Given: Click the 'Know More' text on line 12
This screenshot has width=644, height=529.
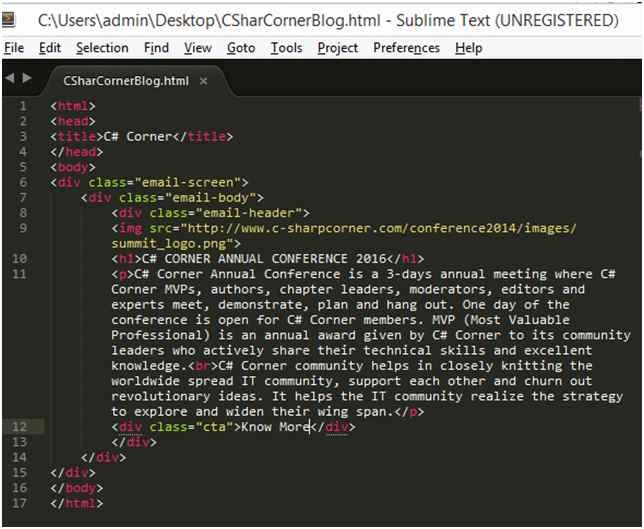Looking at the screenshot, I should (275, 427).
